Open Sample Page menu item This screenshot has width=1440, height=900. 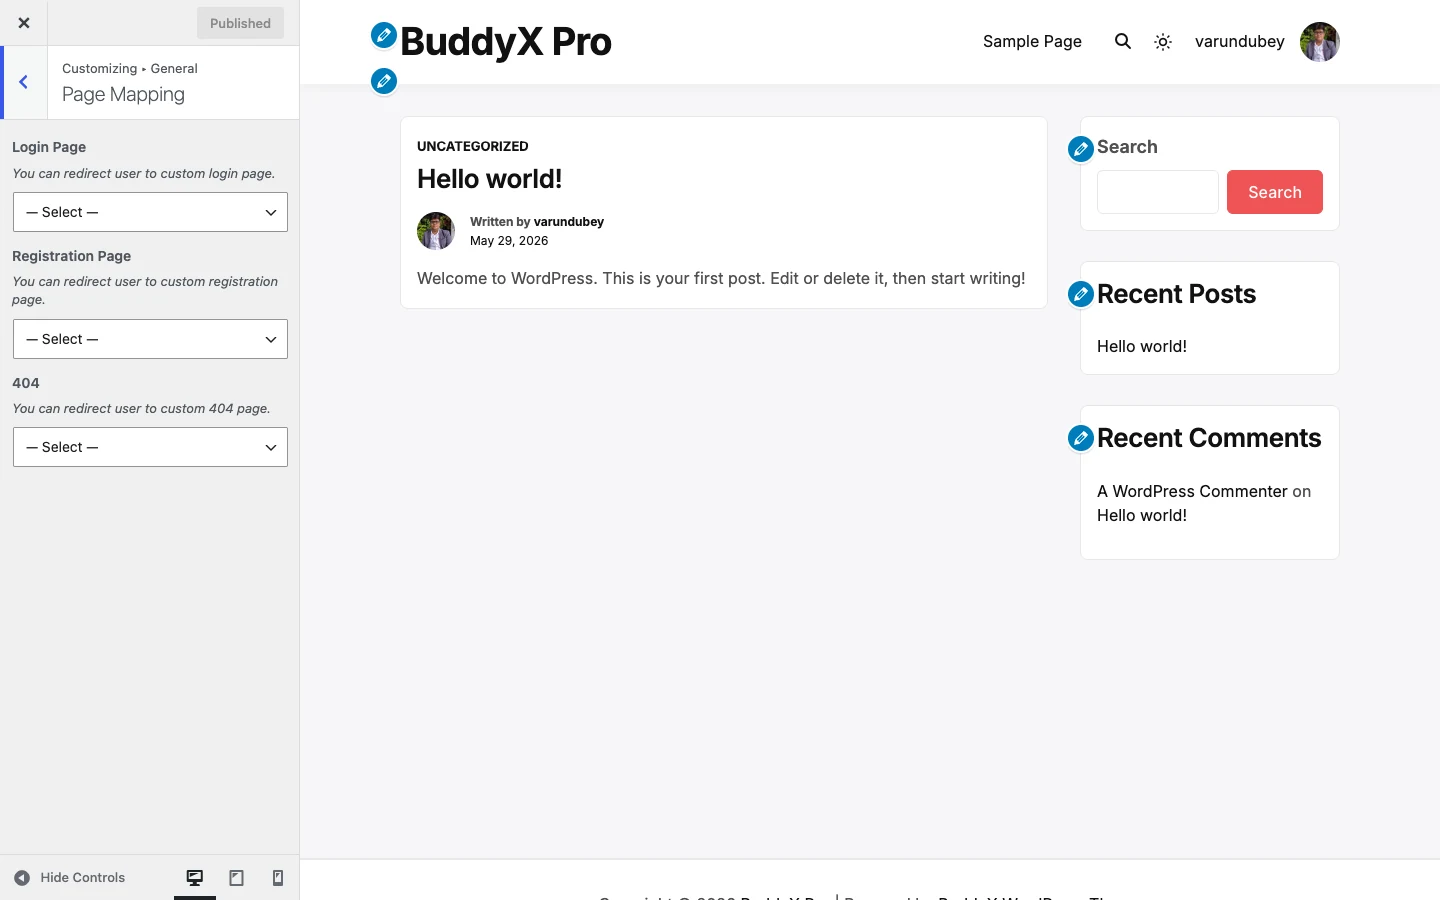[1032, 41]
